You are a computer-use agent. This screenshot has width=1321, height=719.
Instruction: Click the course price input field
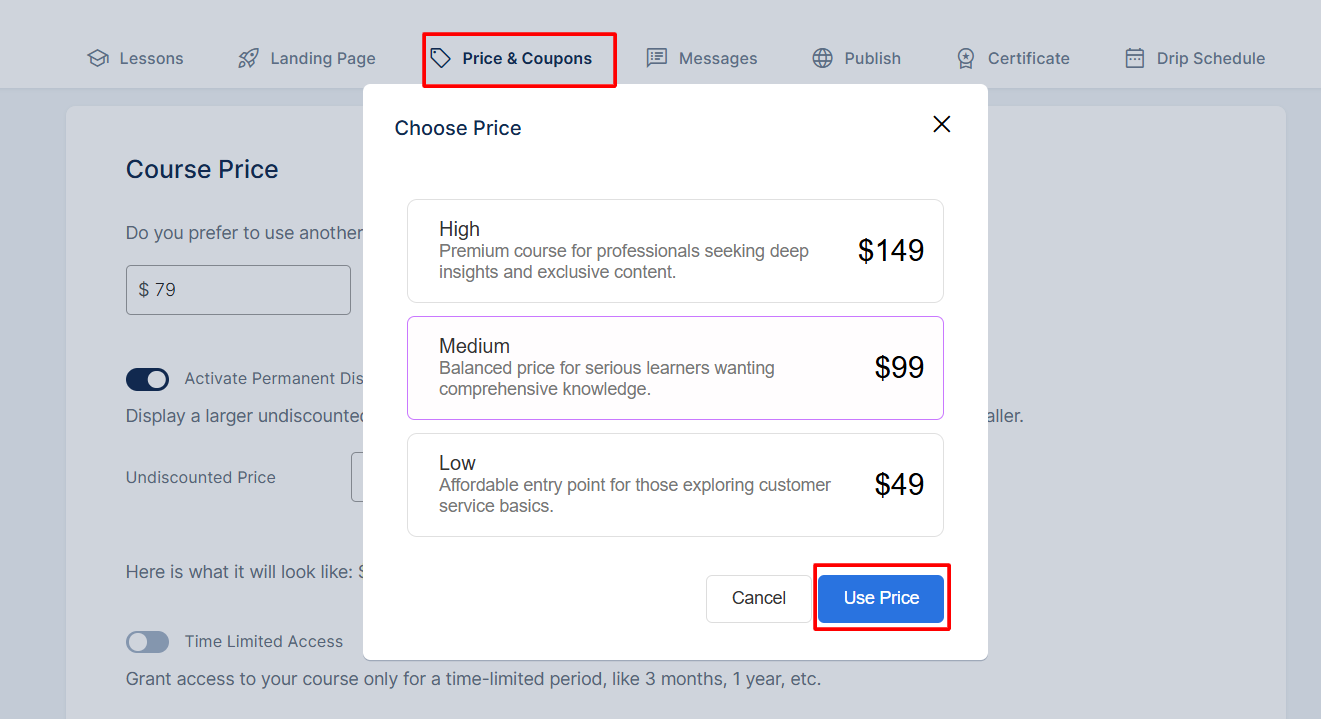pyautogui.click(x=238, y=290)
